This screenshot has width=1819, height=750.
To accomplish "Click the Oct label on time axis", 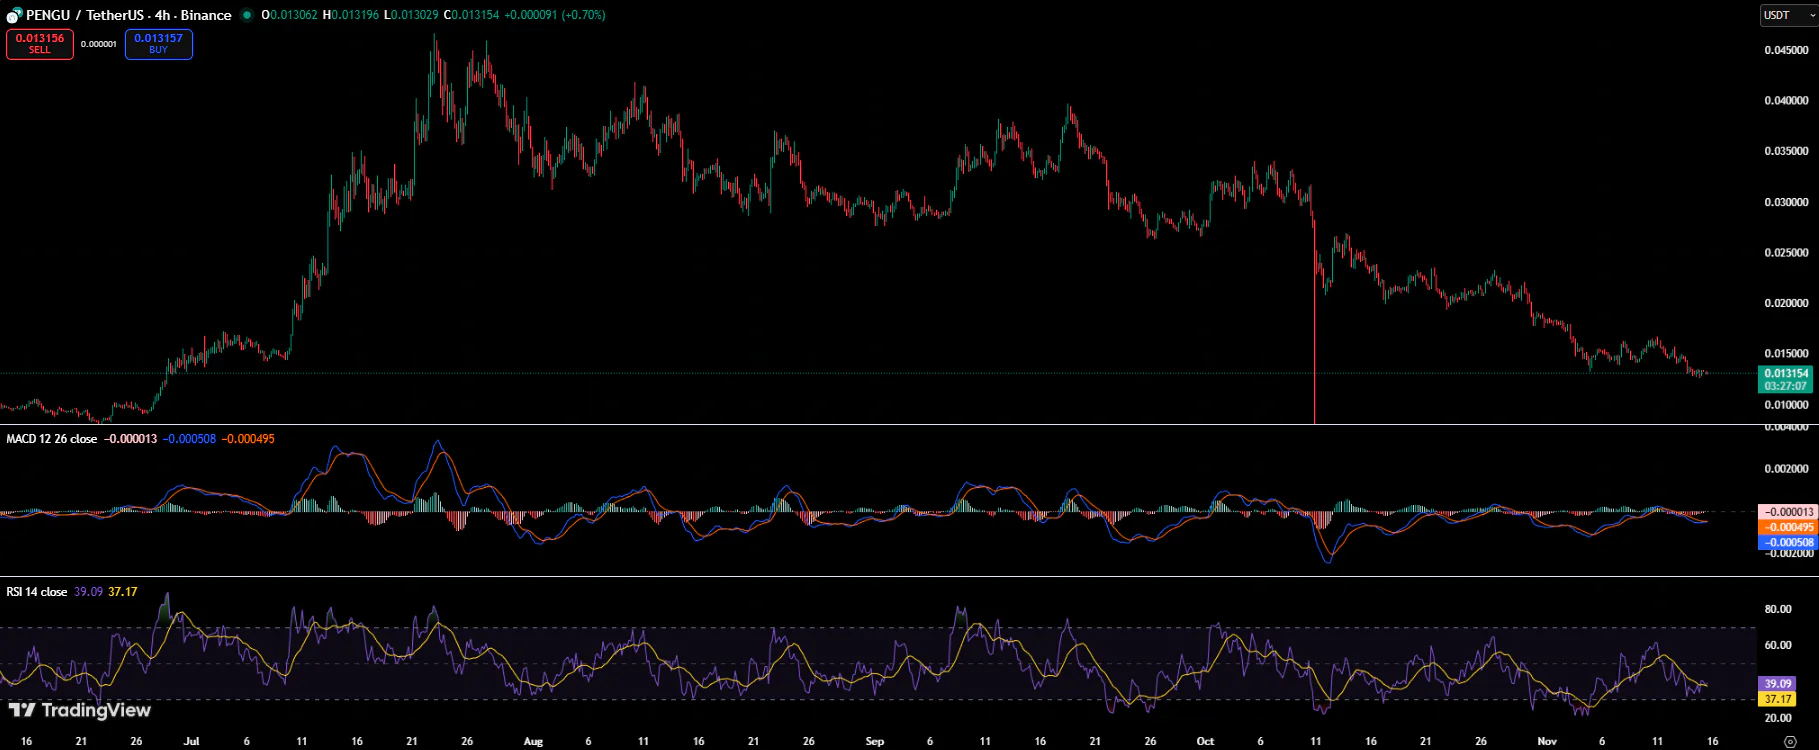I will (1205, 741).
